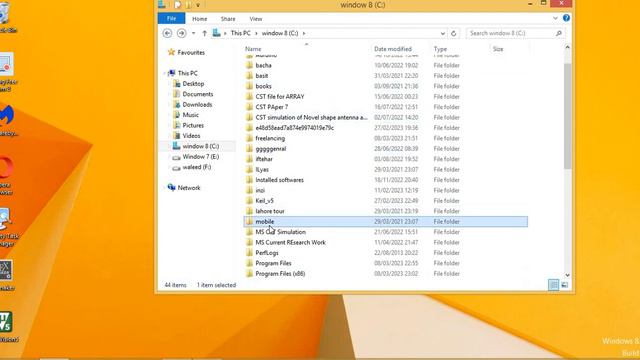Select Documents in the navigation tree
Viewport: 640px width, 360px height.
(x=198, y=94)
